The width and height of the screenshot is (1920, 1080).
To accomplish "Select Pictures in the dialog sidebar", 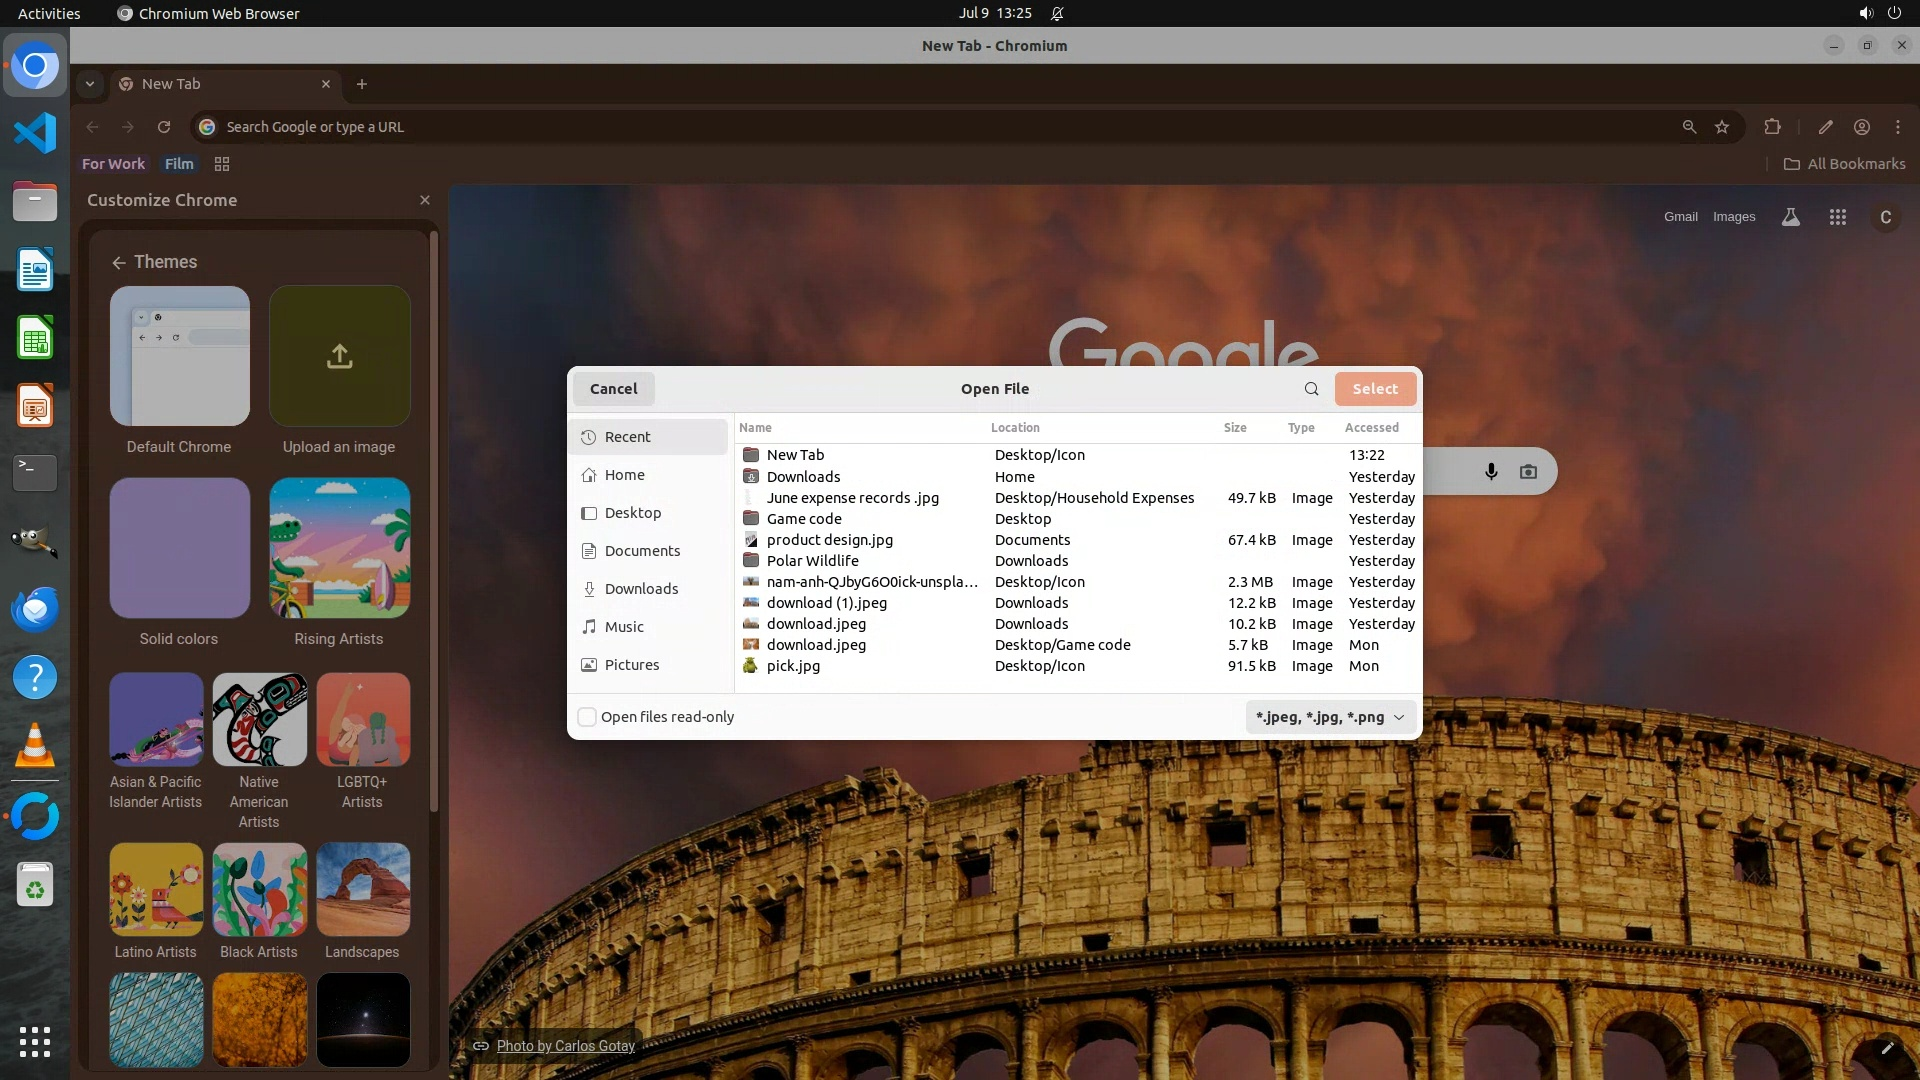I will pyautogui.click(x=631, y=665).
